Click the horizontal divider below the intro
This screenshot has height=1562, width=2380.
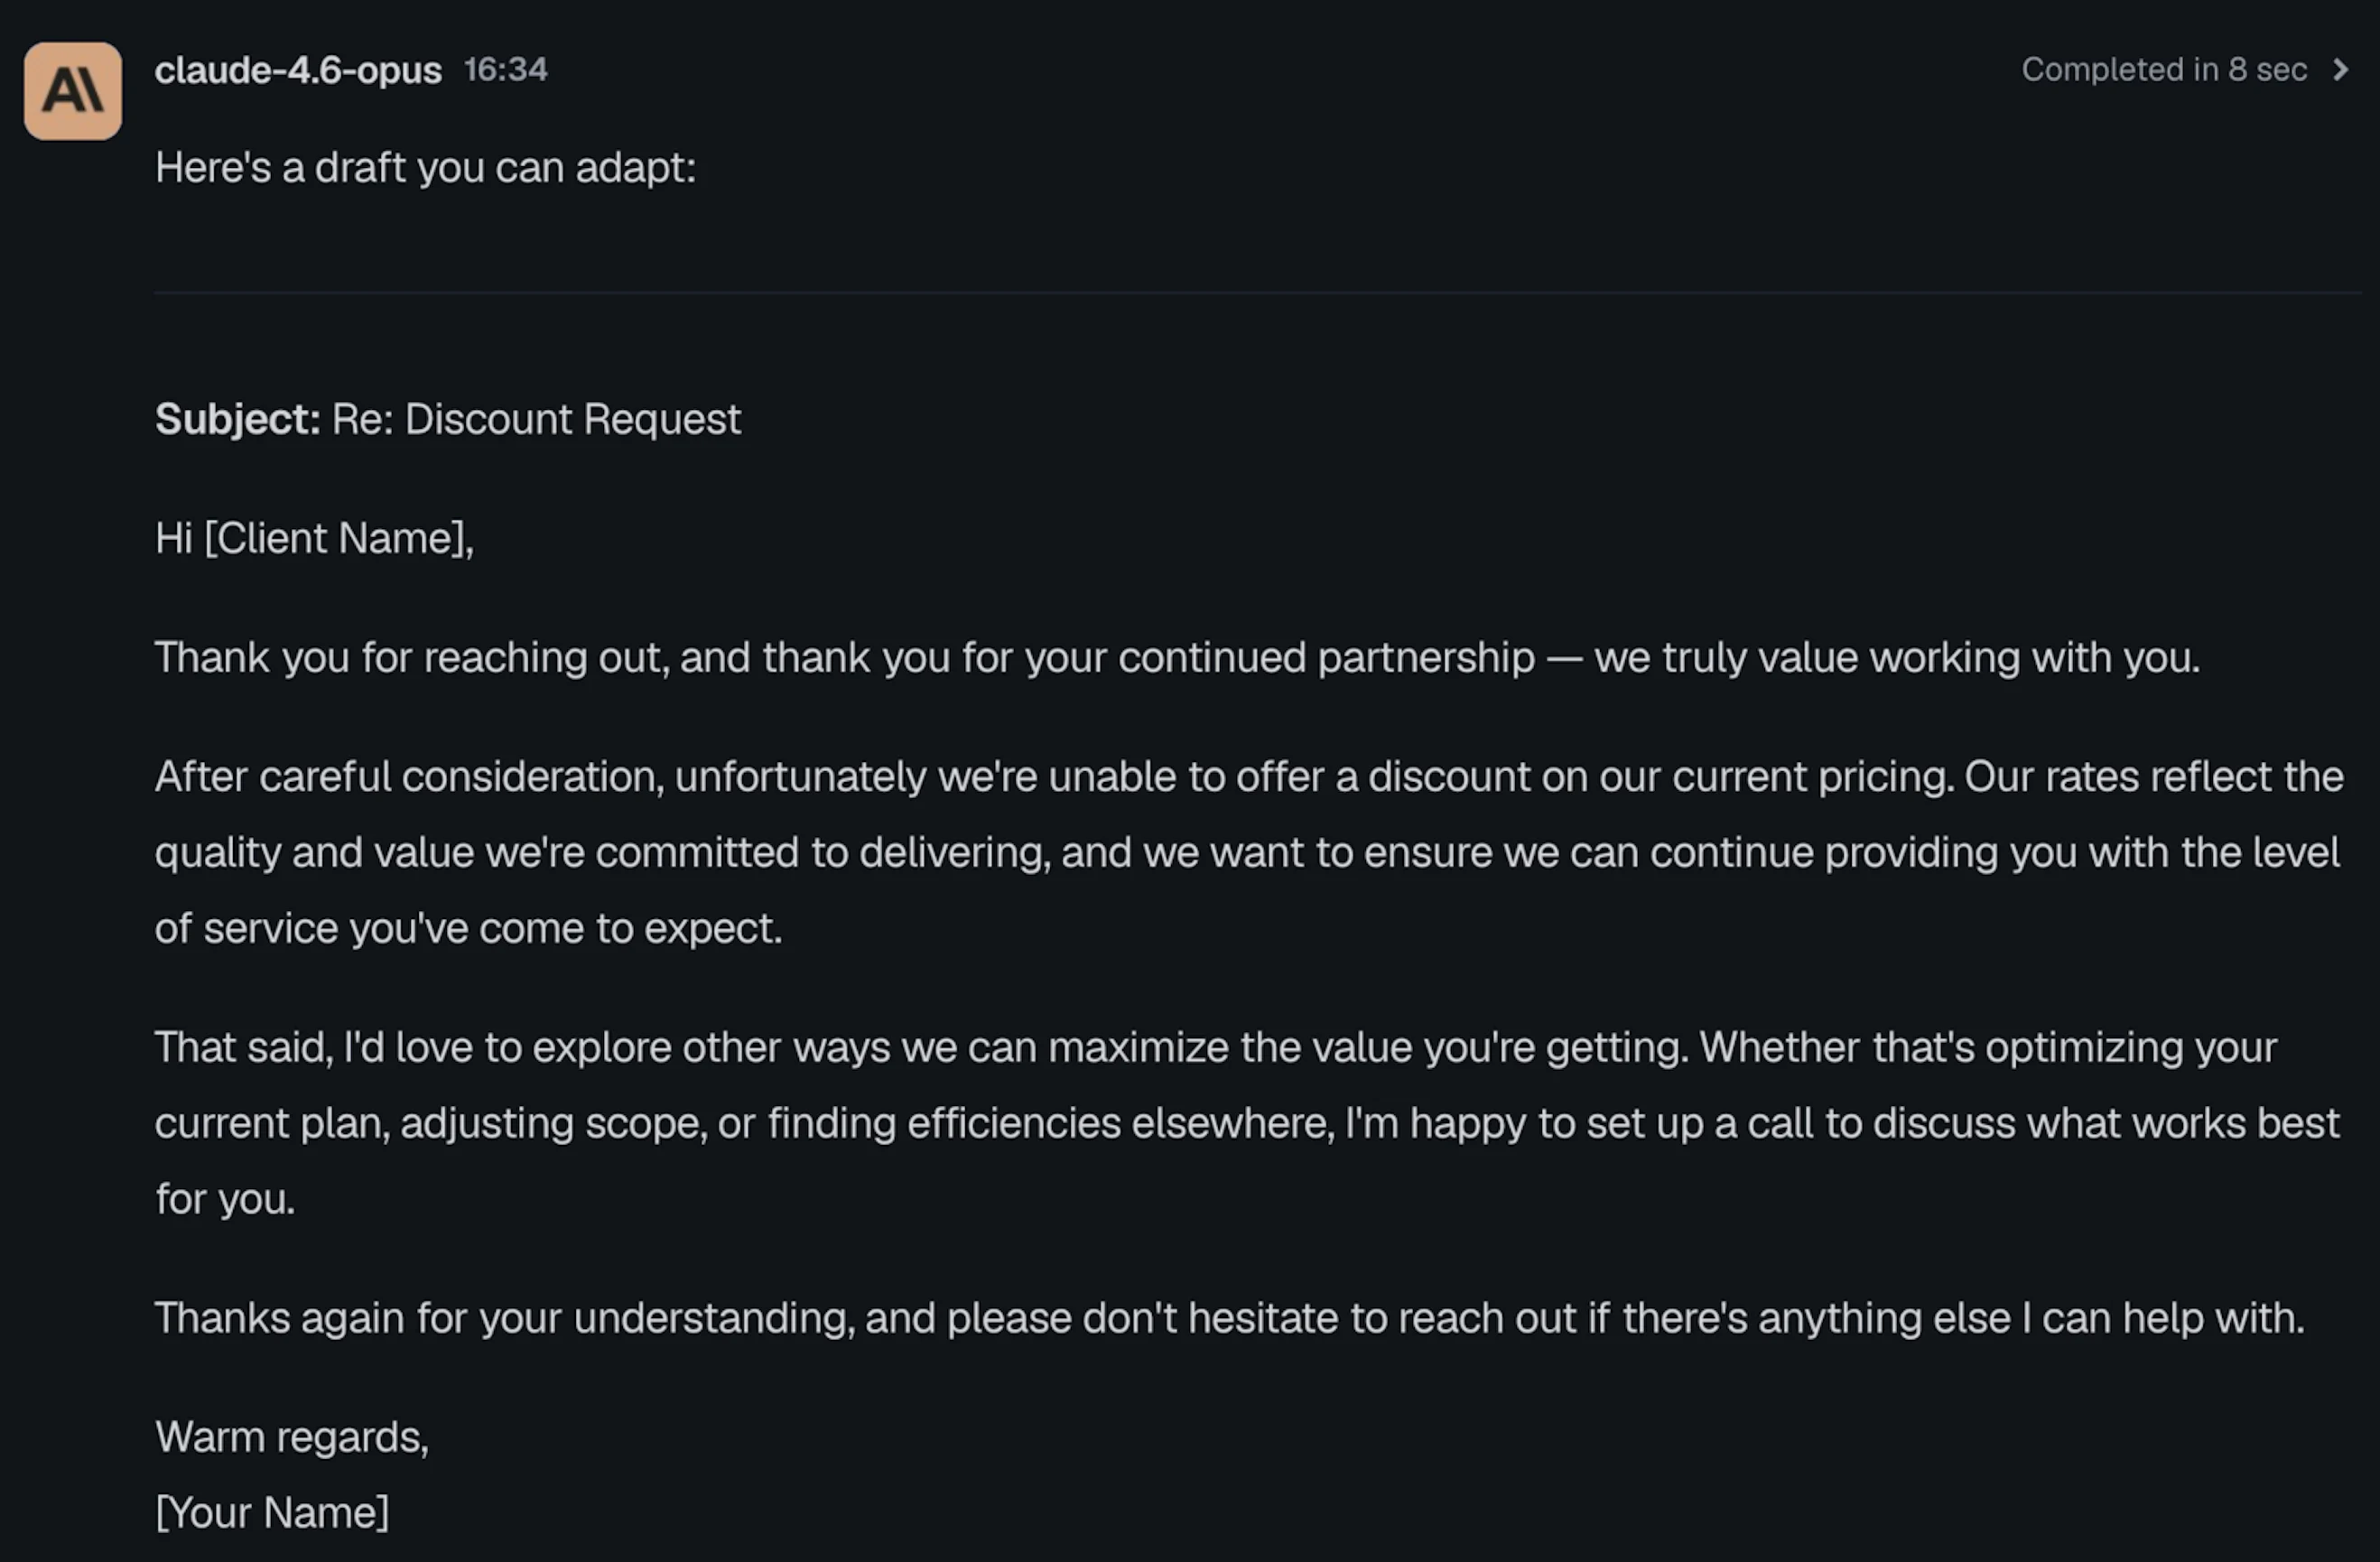(x=1256, y=292)
